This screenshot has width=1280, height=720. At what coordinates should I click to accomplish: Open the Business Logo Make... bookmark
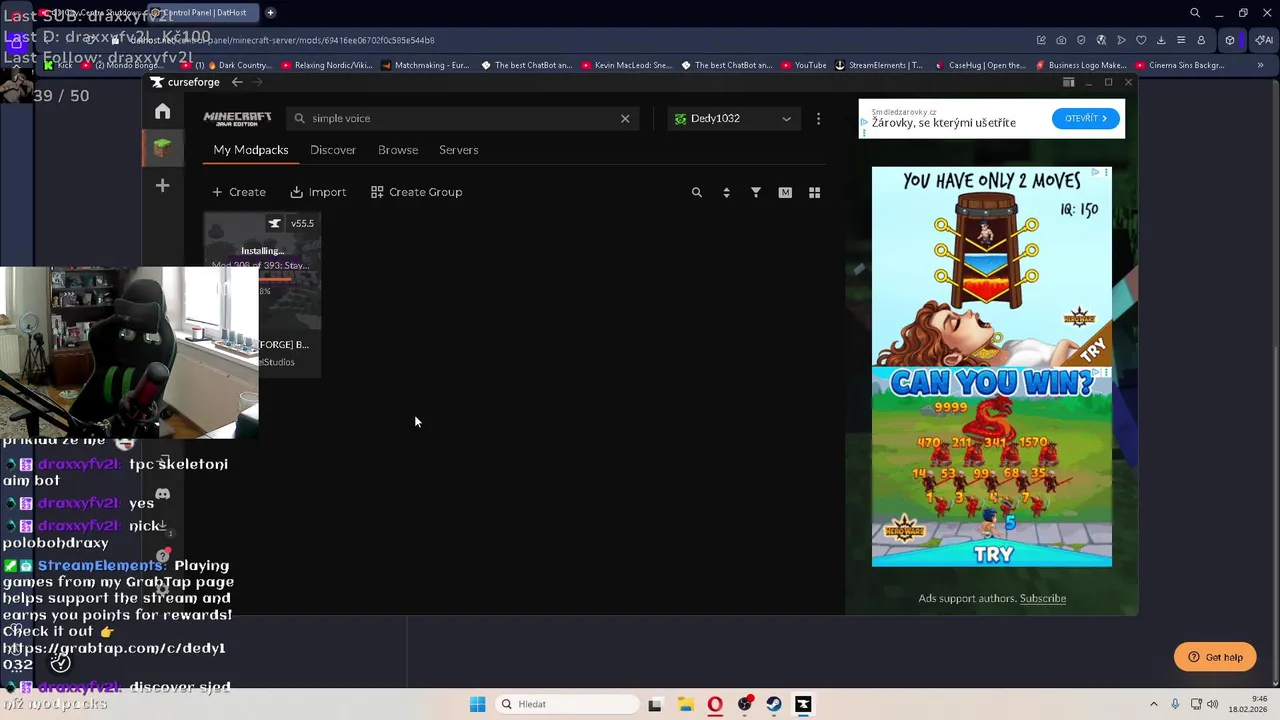pyautogui.click(x=1081, y=65)
